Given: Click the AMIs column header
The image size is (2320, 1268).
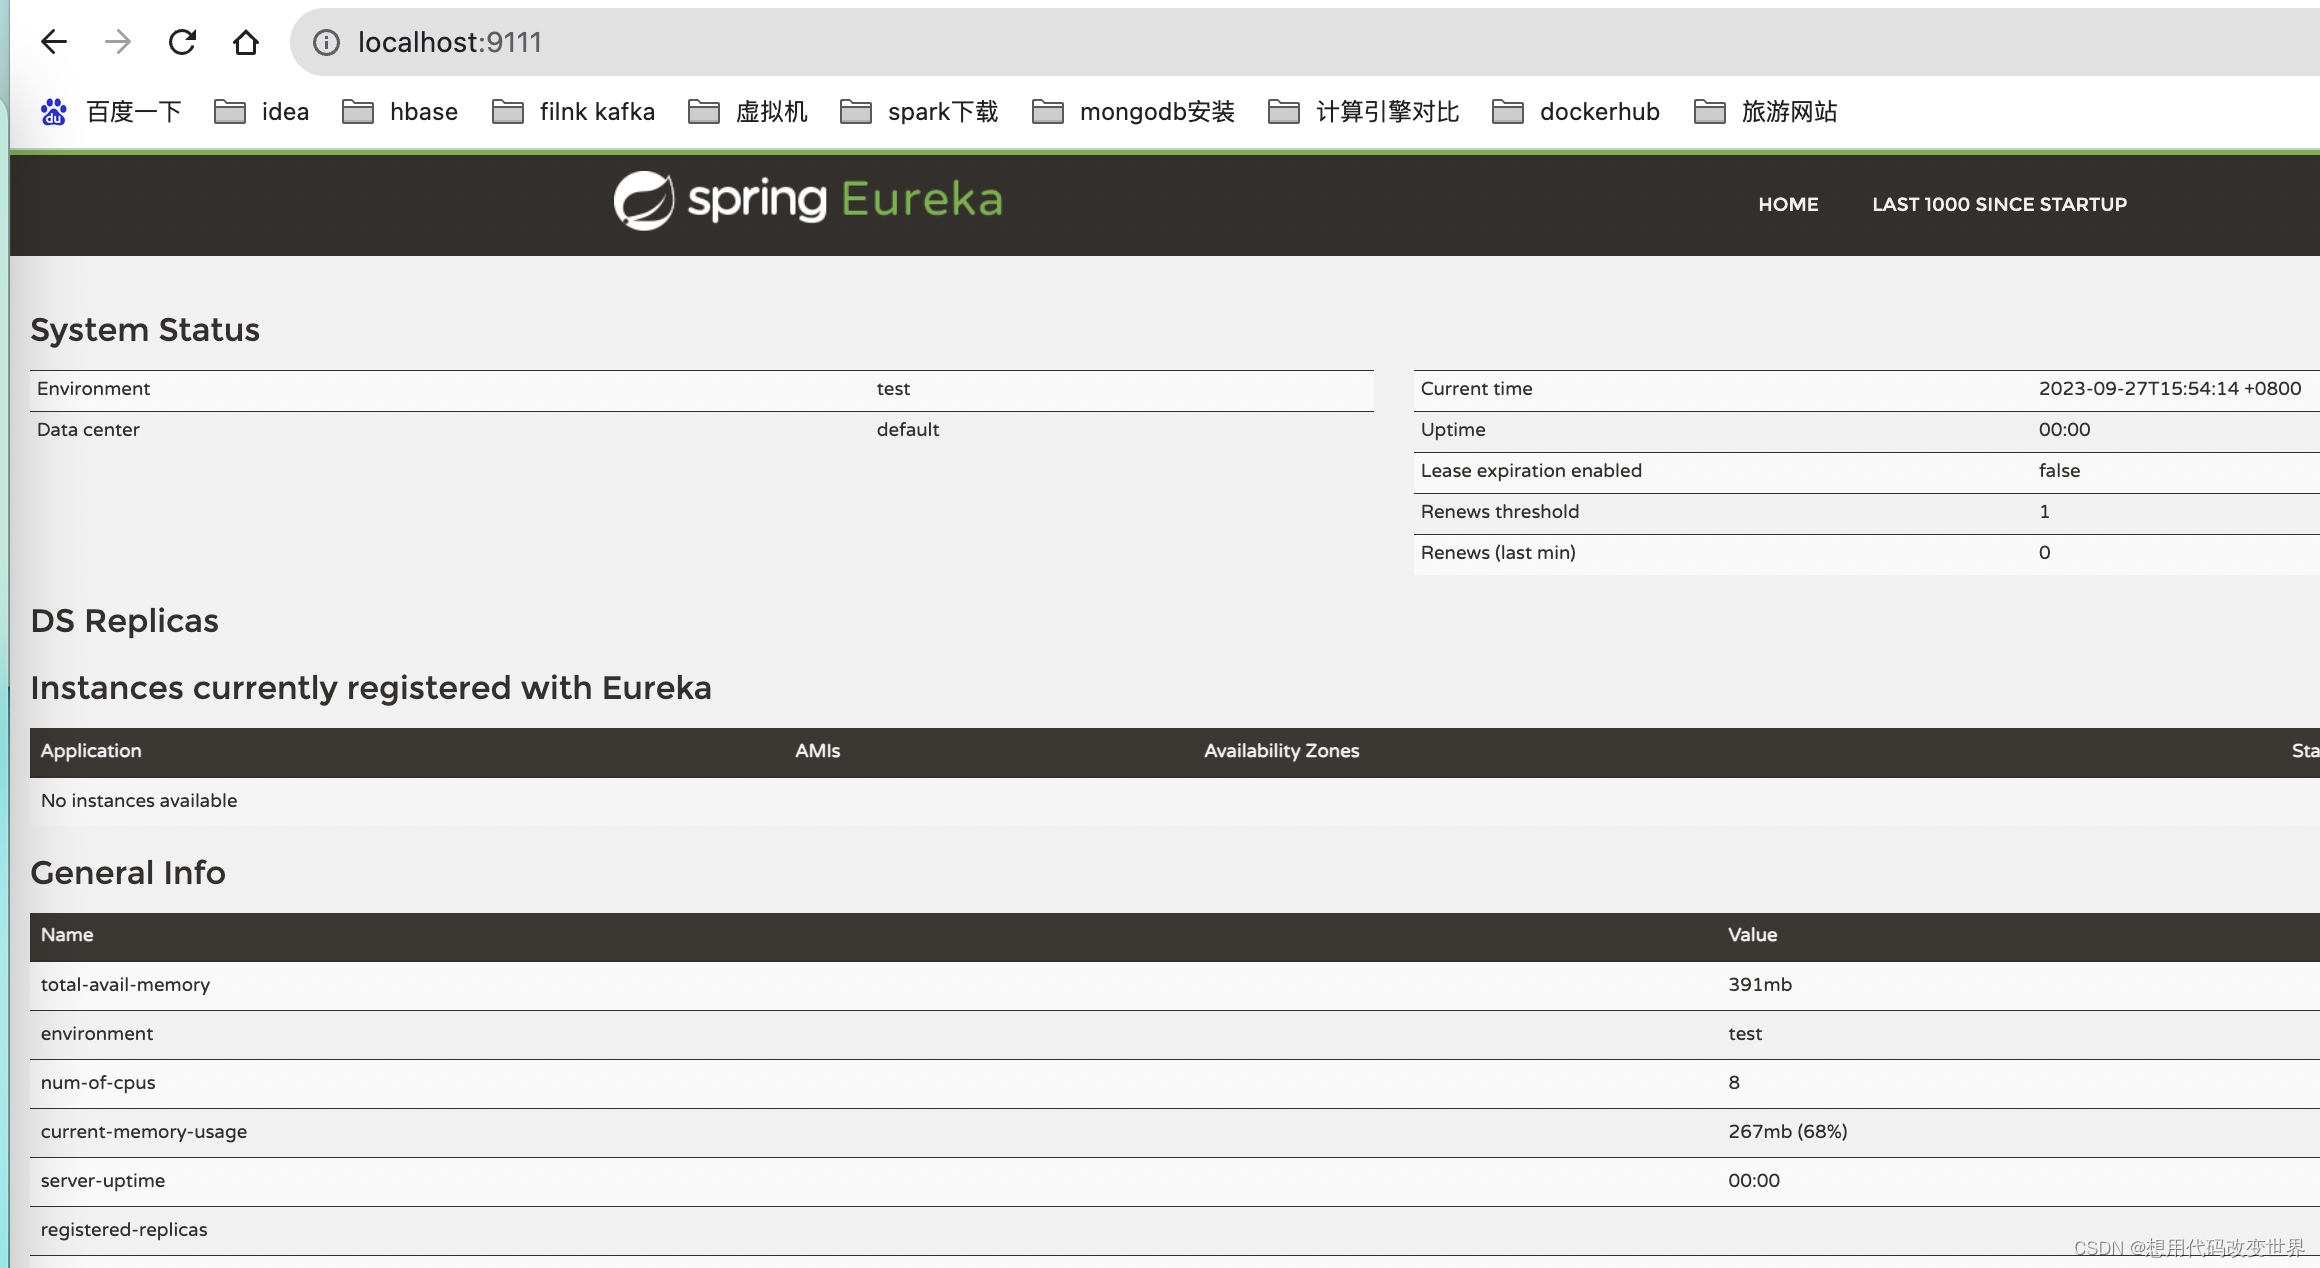Looking at the screenshot, I should pos(817,750).
